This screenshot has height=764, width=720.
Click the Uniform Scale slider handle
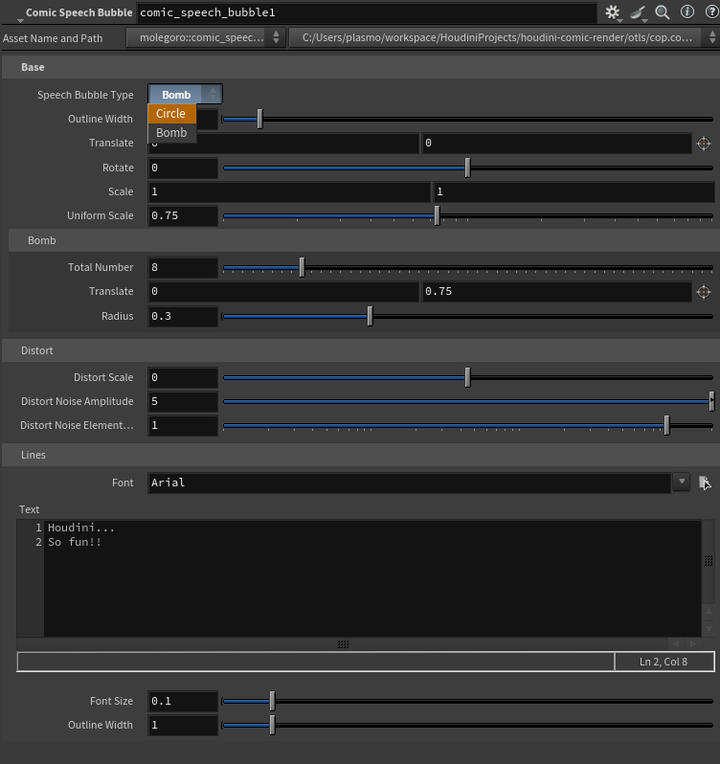point(437,216)
